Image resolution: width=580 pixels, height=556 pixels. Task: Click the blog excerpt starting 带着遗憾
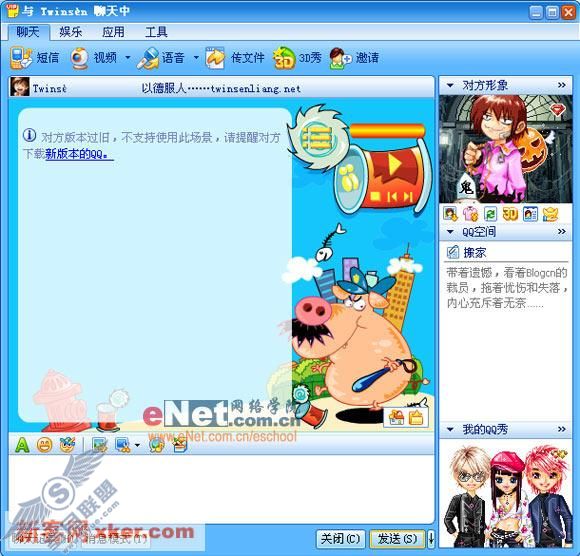[x=507, y=288]
